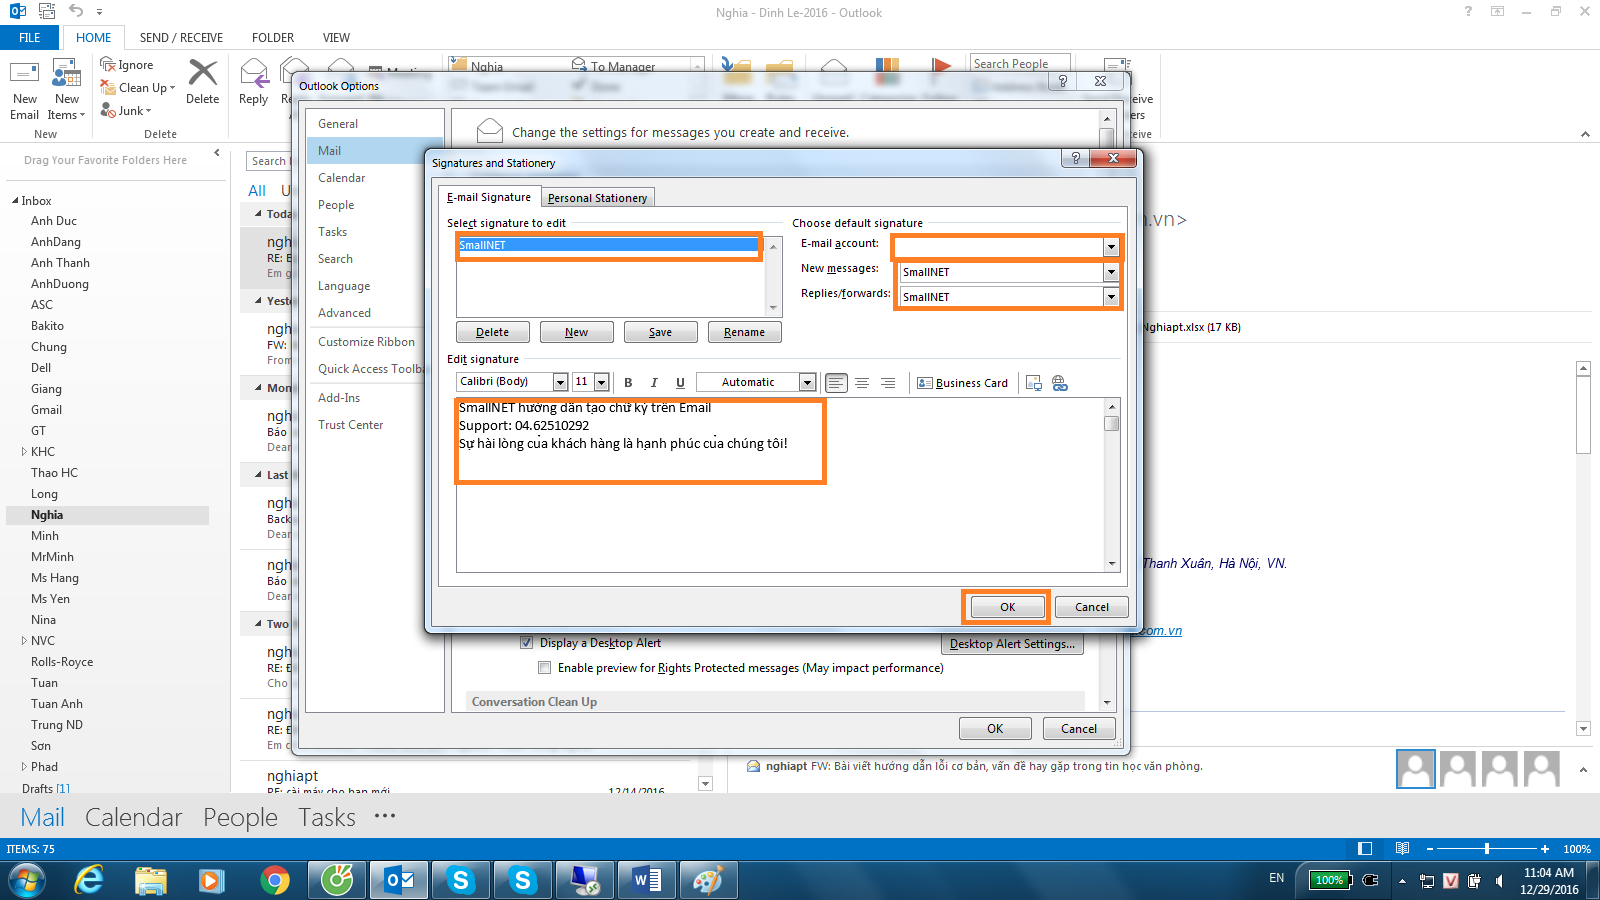Open the font color Automatic dropdown
The image size is (1600, 900).
pos(807,382)
